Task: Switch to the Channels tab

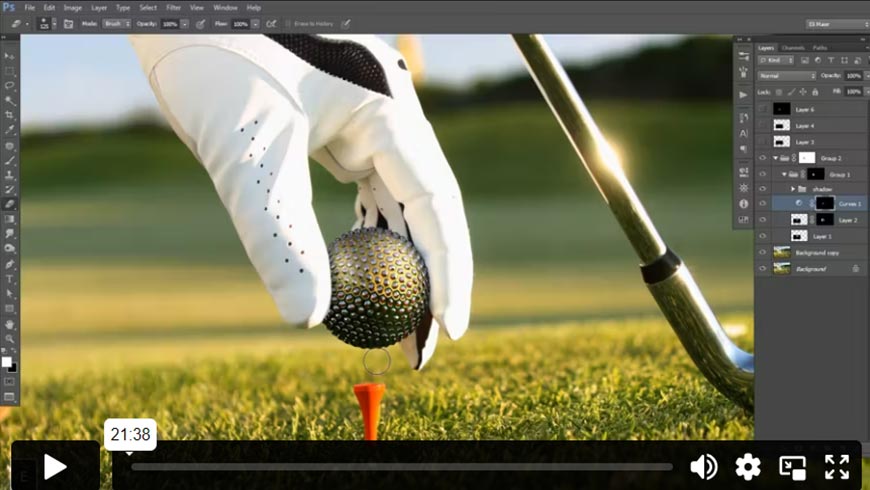Action: coord(792,47)
